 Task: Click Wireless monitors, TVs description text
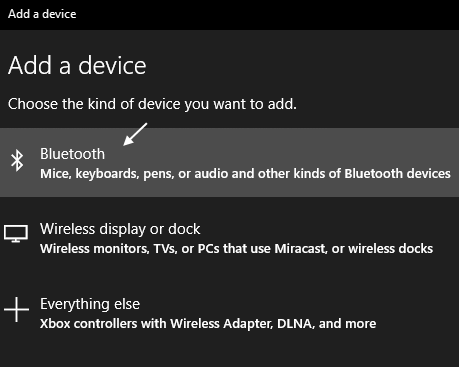(x=236, y=249)
